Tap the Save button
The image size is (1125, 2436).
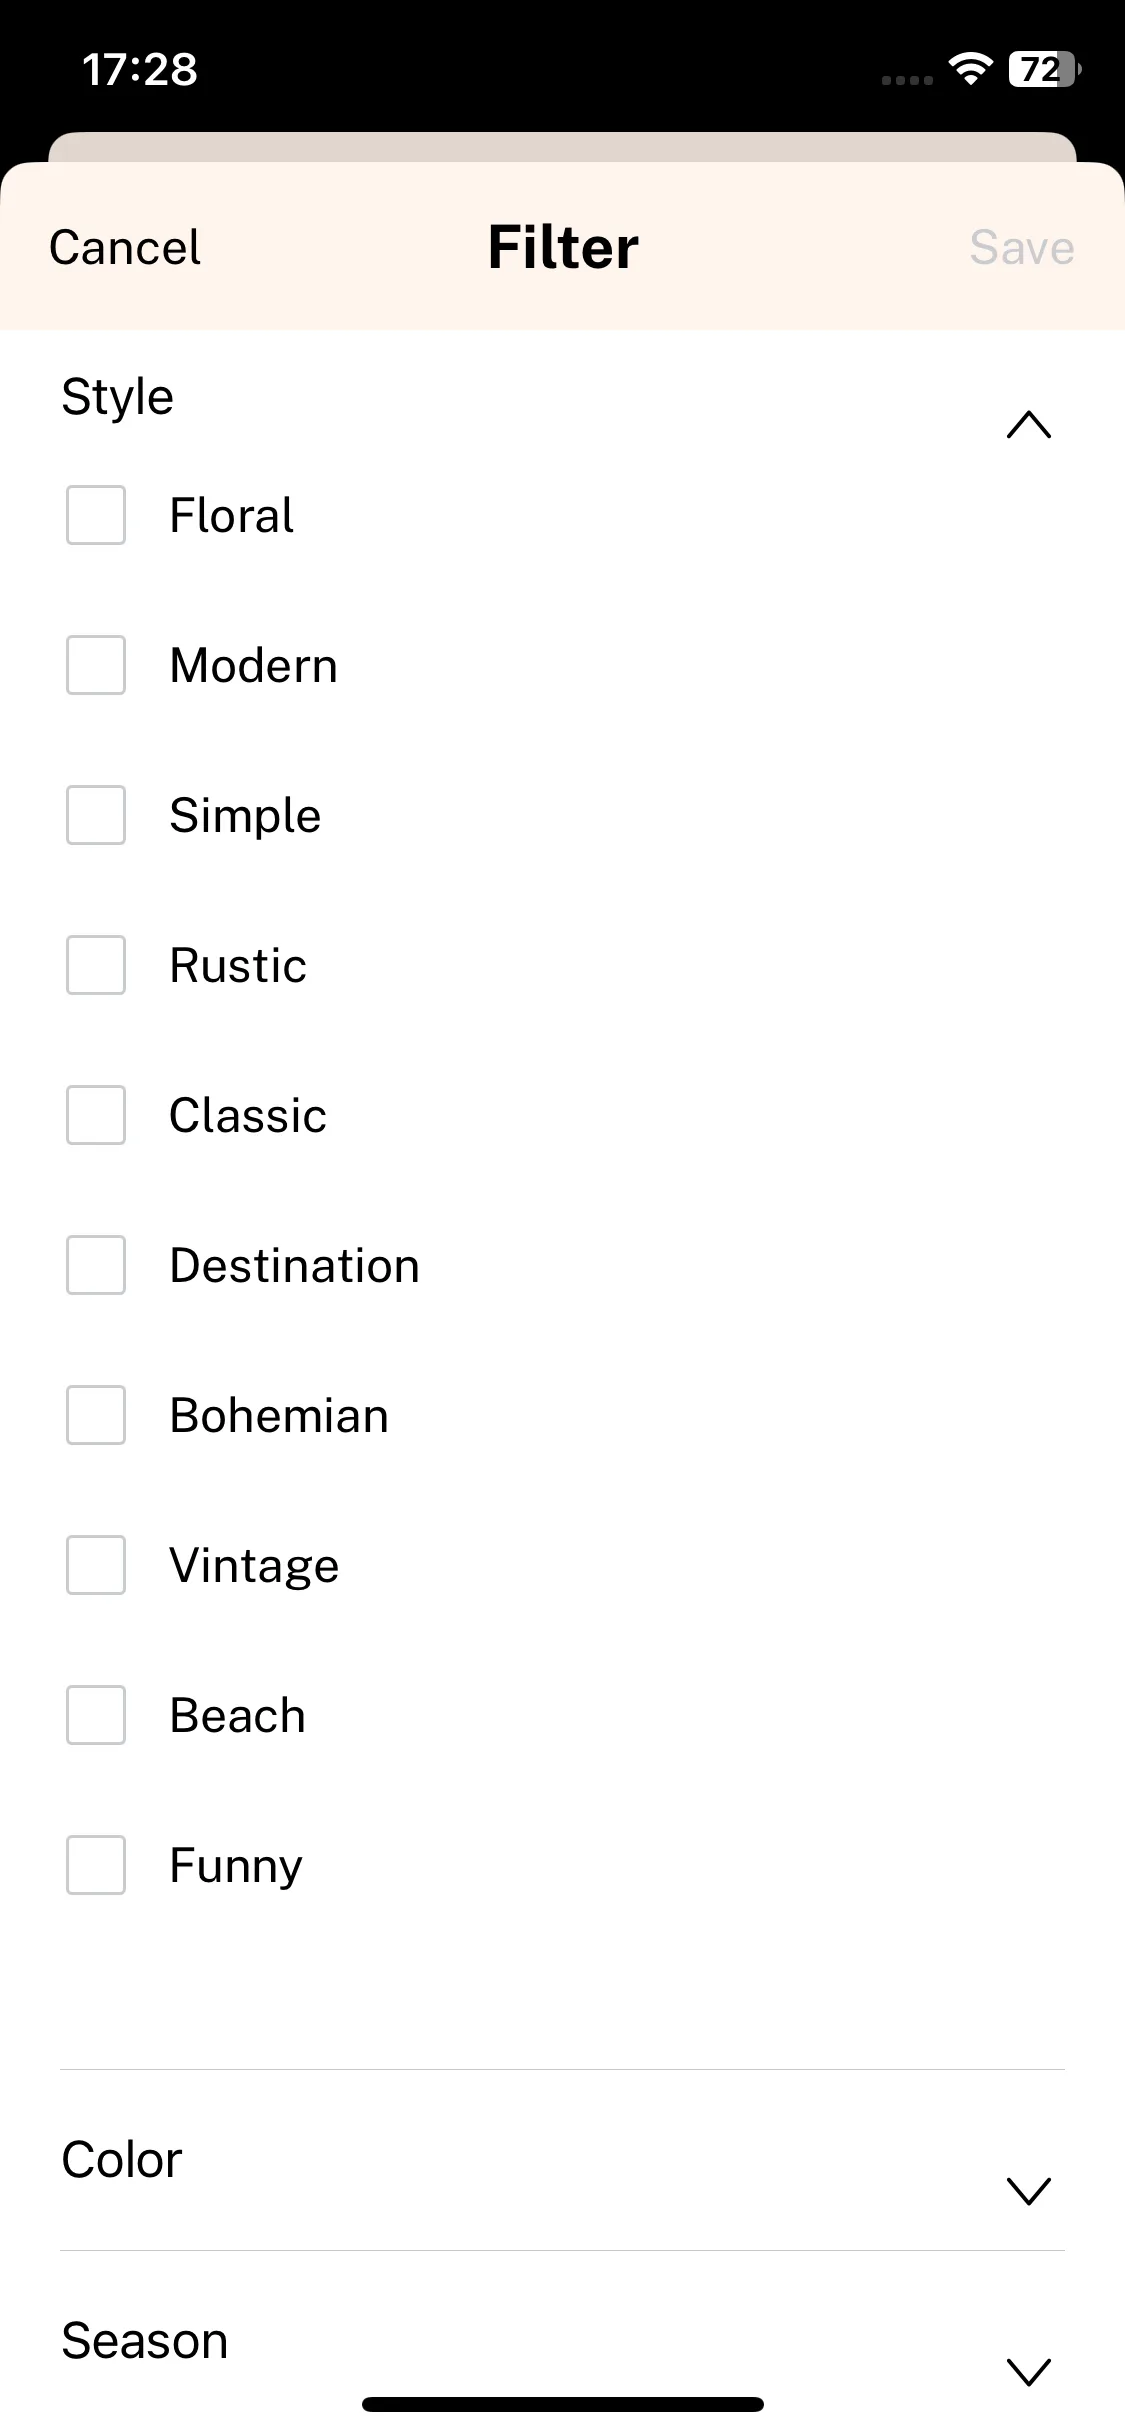tap(1022, 247)
